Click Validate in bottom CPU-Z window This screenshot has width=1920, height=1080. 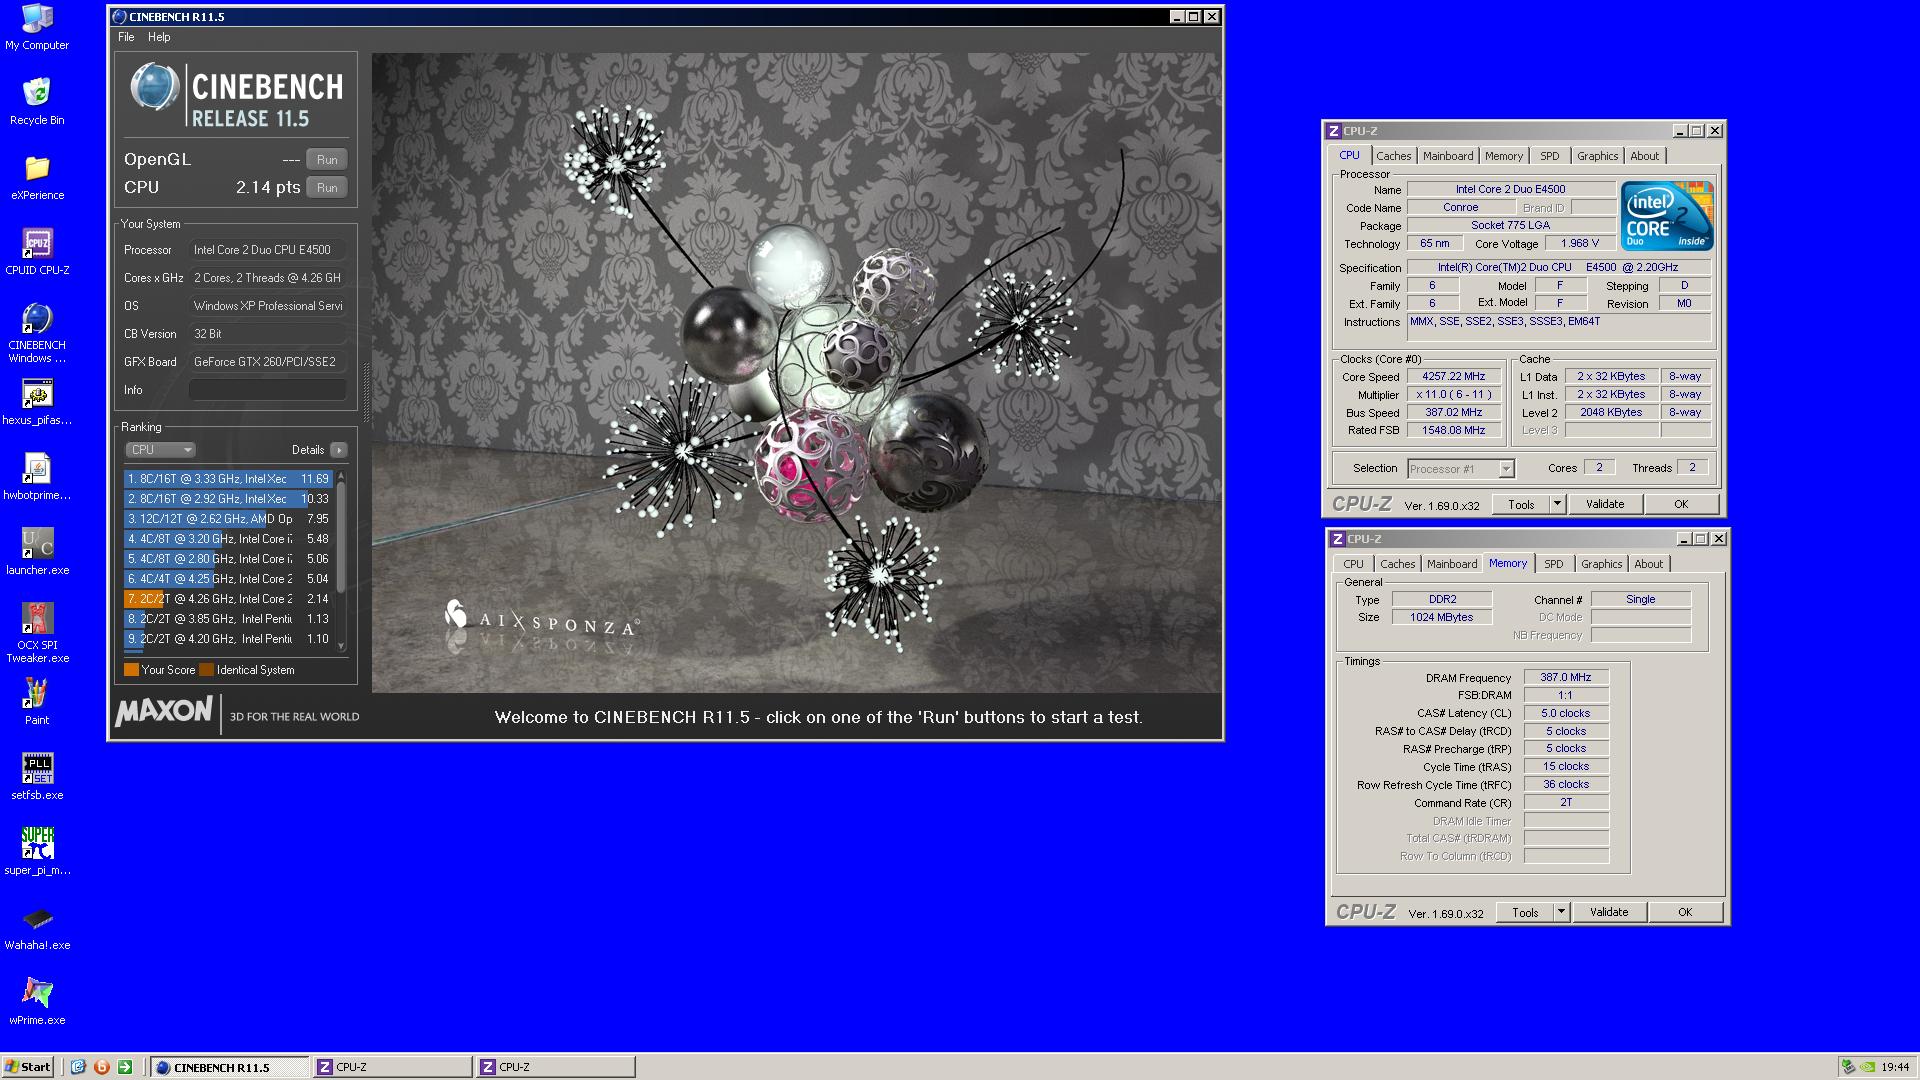(x=1609, y=913)
